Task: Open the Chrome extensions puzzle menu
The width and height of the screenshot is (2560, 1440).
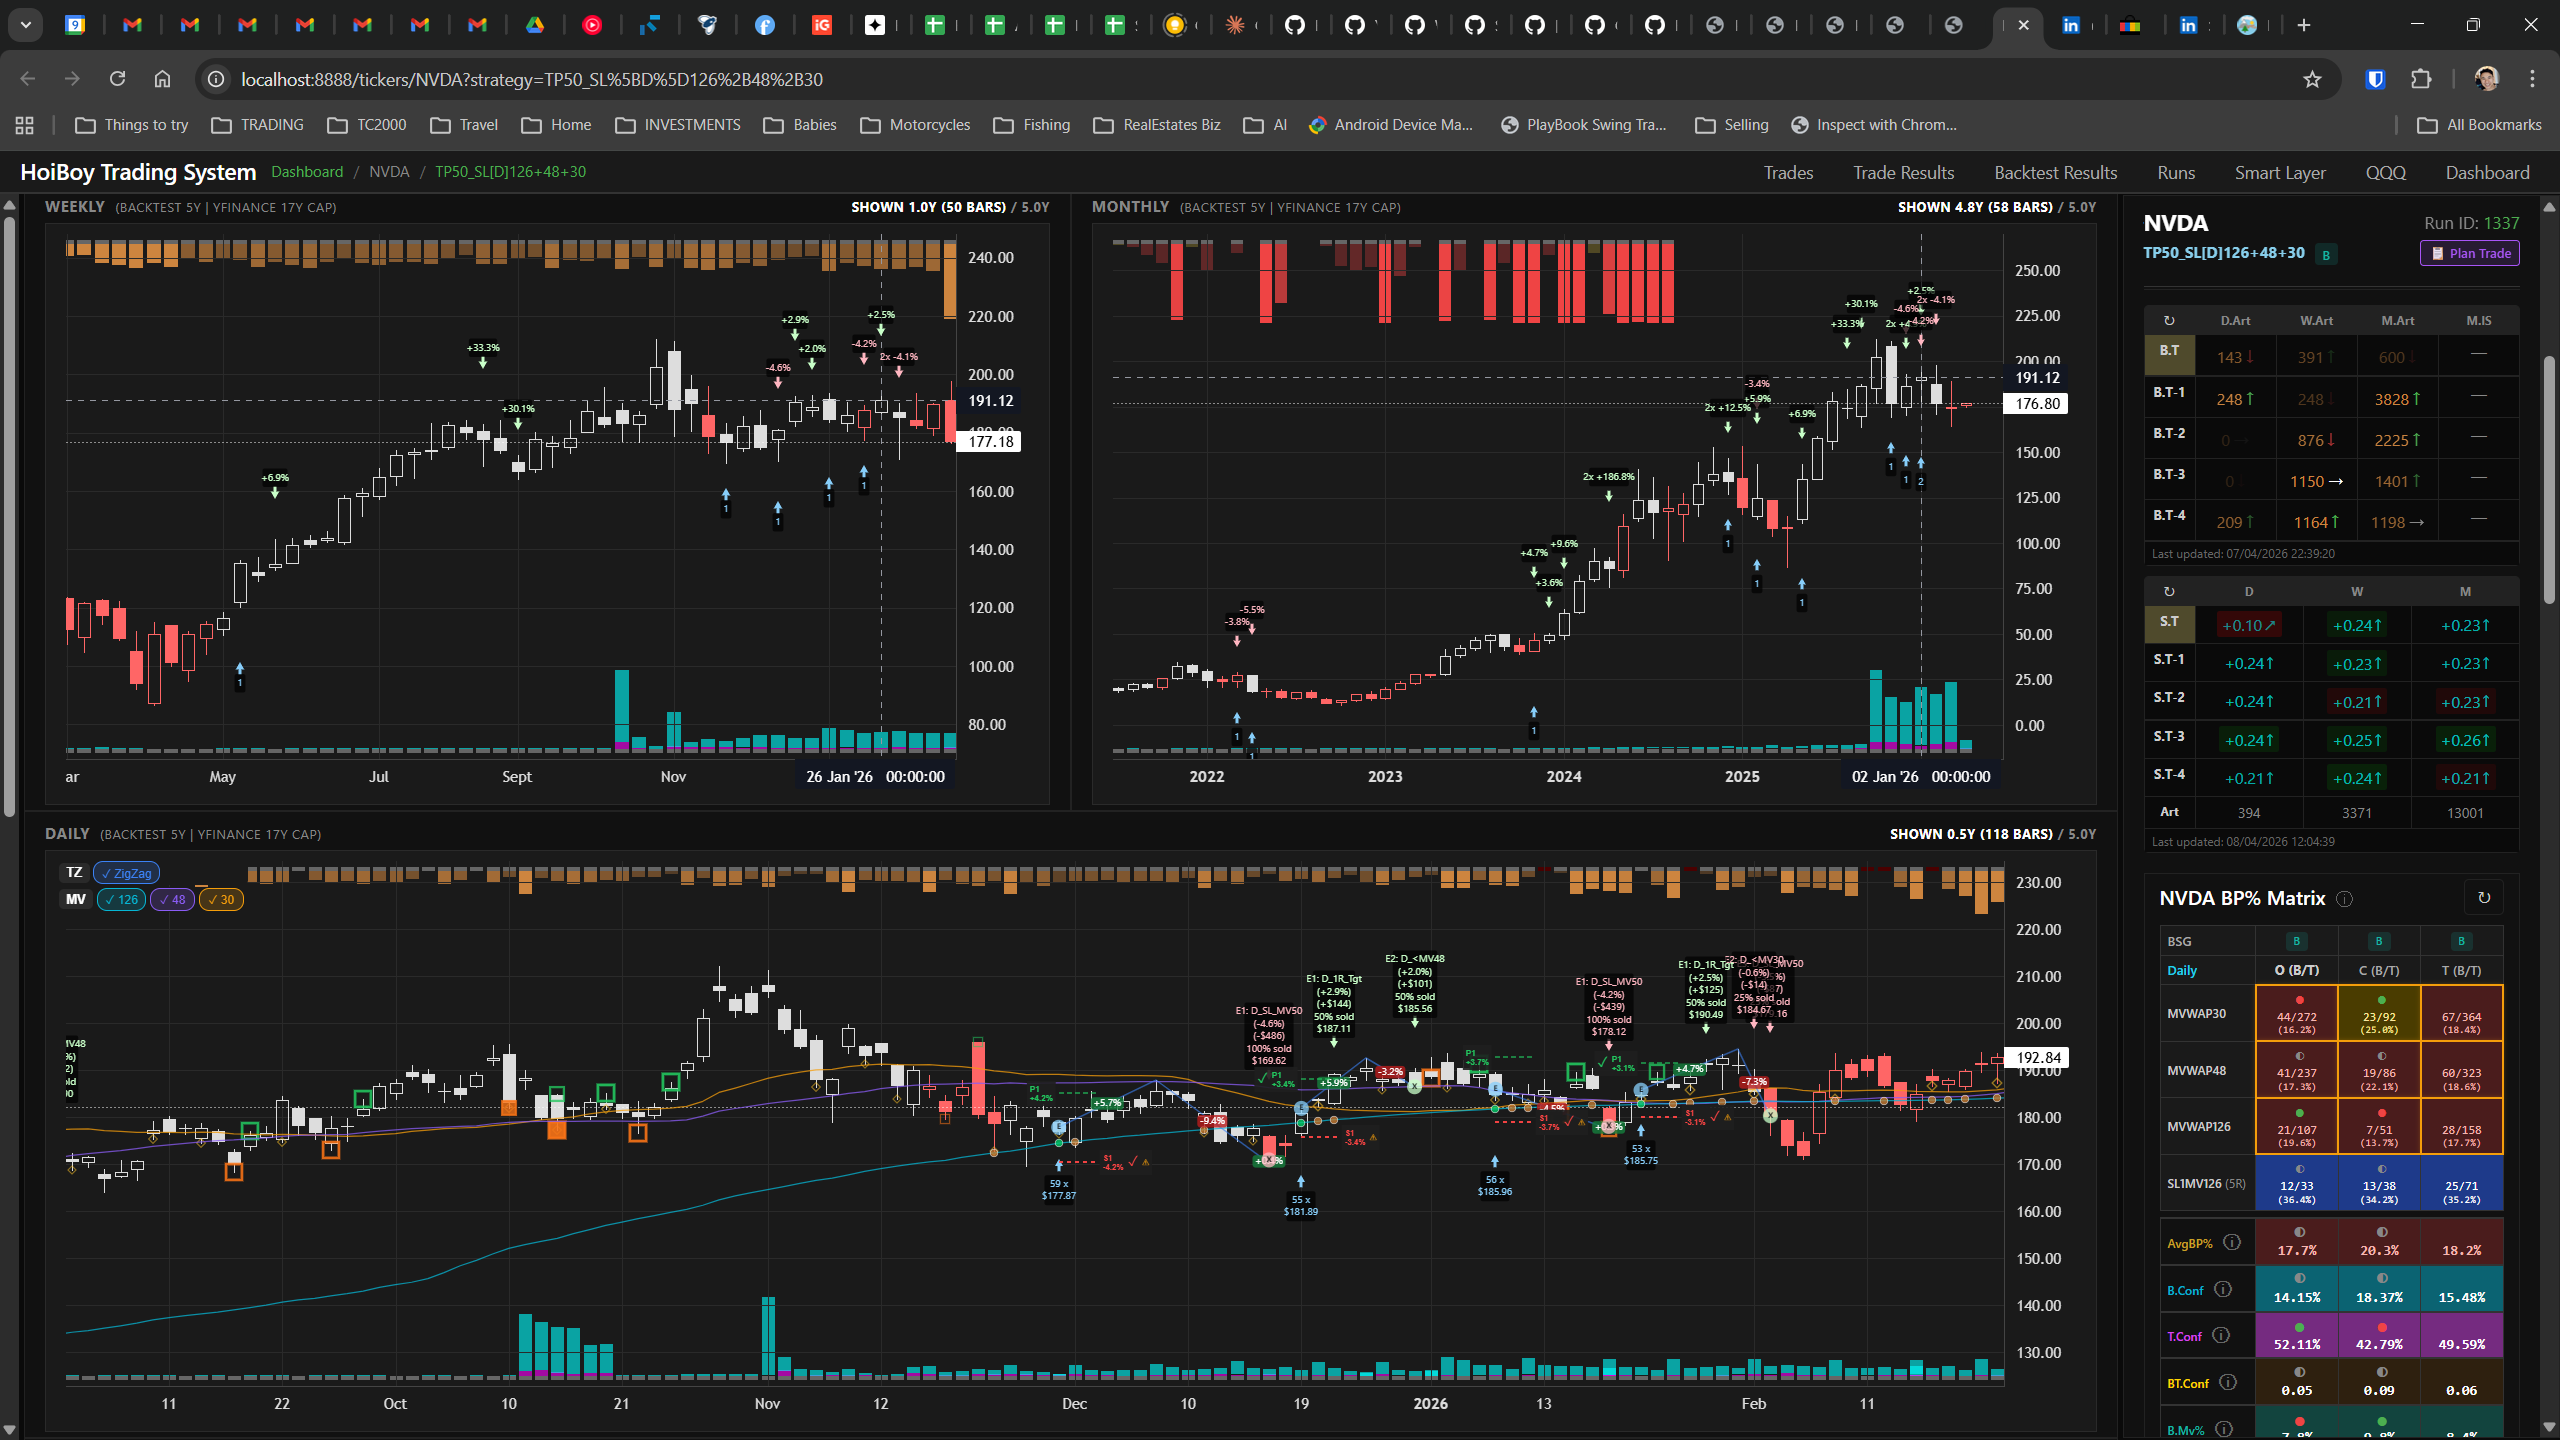Action: point(2421,79)
